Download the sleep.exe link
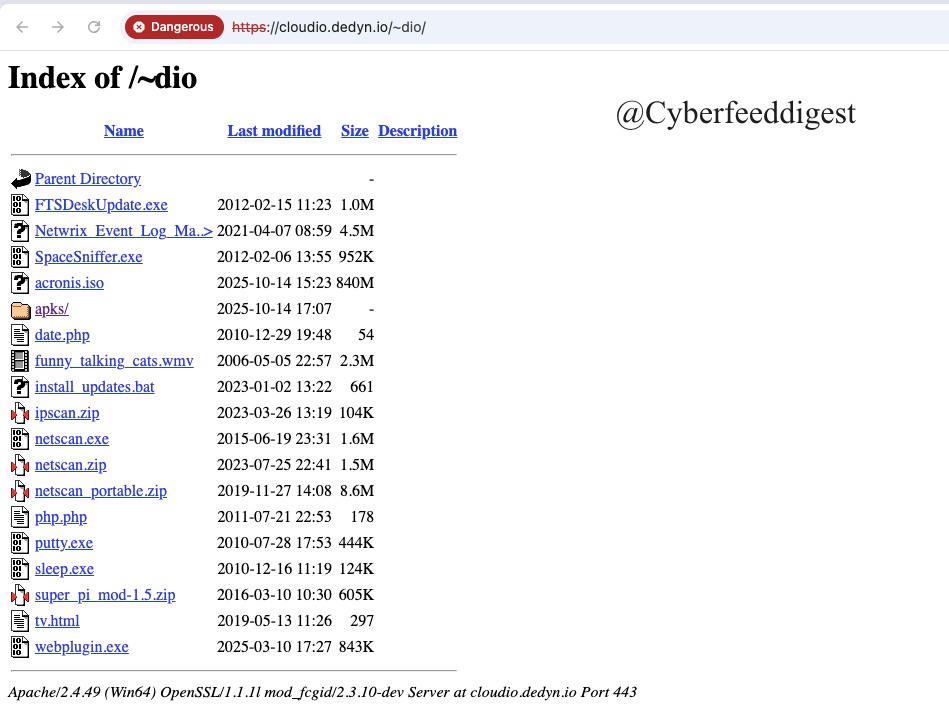Viewport: 949px width, 728px height. coord(64,569)
